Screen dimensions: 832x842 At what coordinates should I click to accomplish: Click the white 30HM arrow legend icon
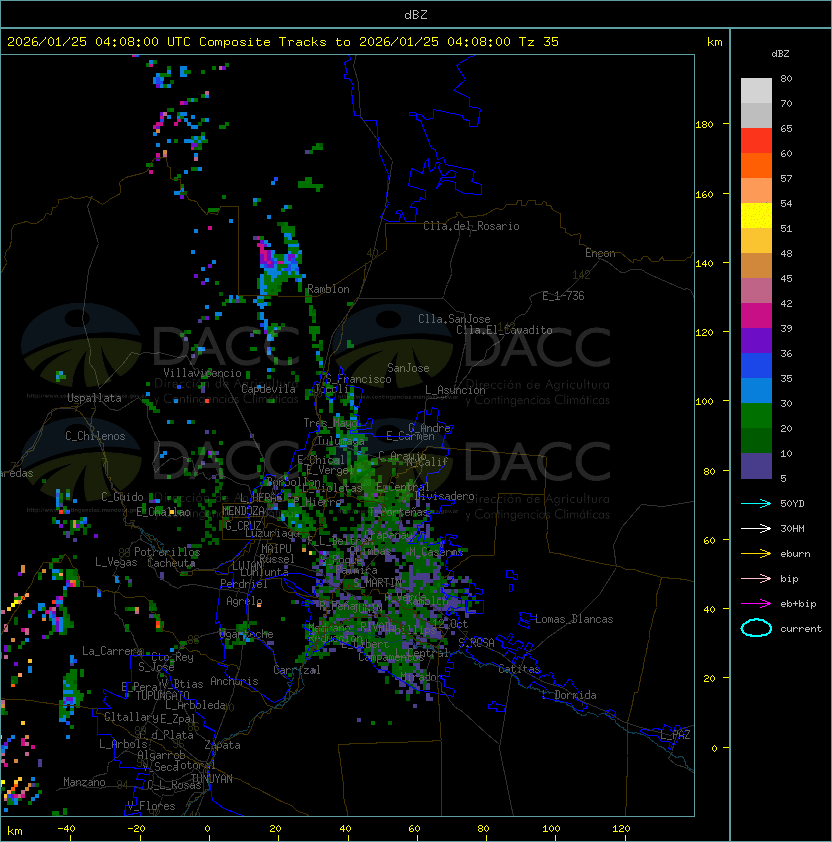756,529
